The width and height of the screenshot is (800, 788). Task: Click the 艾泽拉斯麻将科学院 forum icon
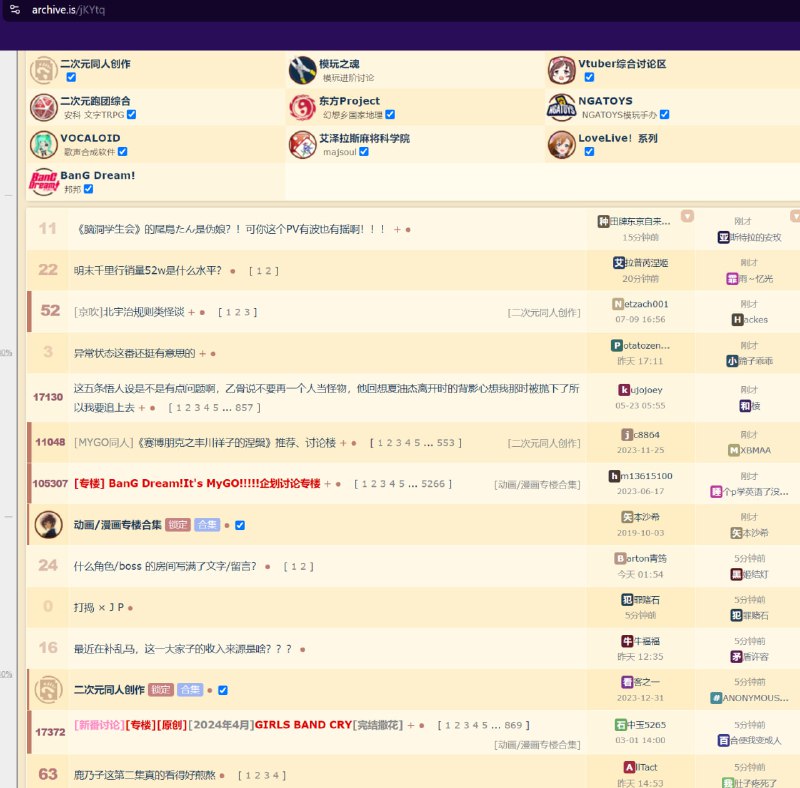pyautogui.click(x=303, y=145)
